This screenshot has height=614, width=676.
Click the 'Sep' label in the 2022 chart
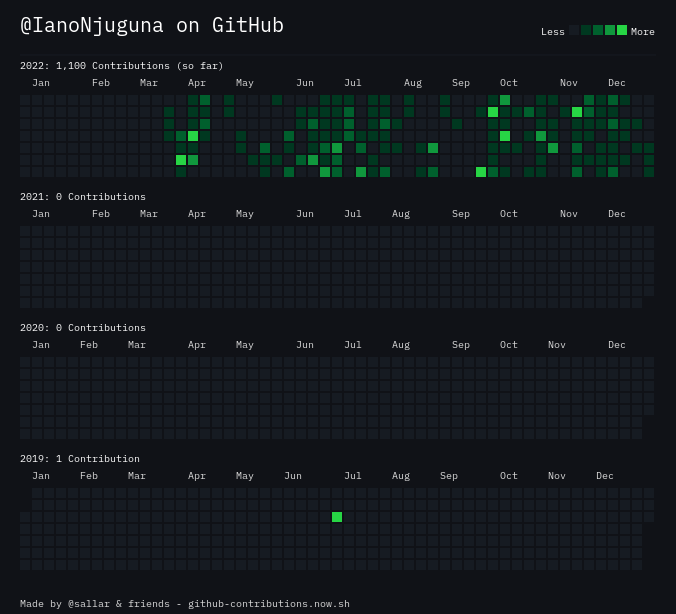(x=460, y=83)
